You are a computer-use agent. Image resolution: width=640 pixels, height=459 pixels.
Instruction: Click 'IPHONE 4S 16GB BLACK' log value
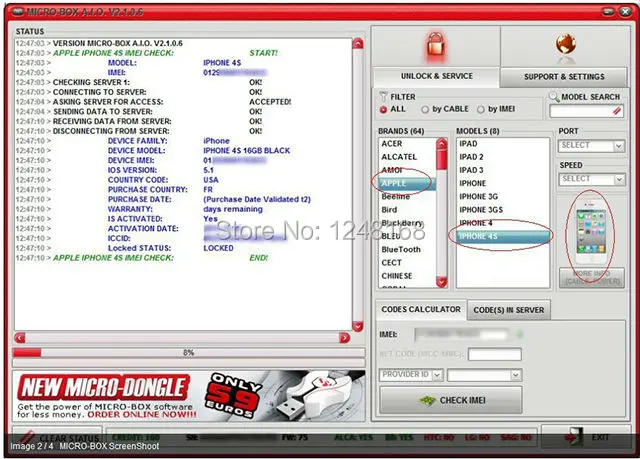coord(247,151)
